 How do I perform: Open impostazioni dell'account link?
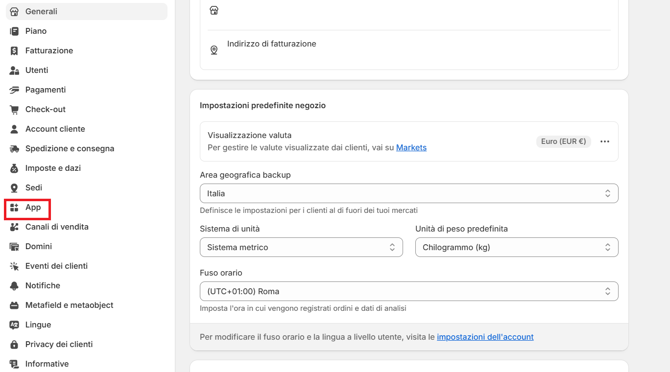pos(485,337)
